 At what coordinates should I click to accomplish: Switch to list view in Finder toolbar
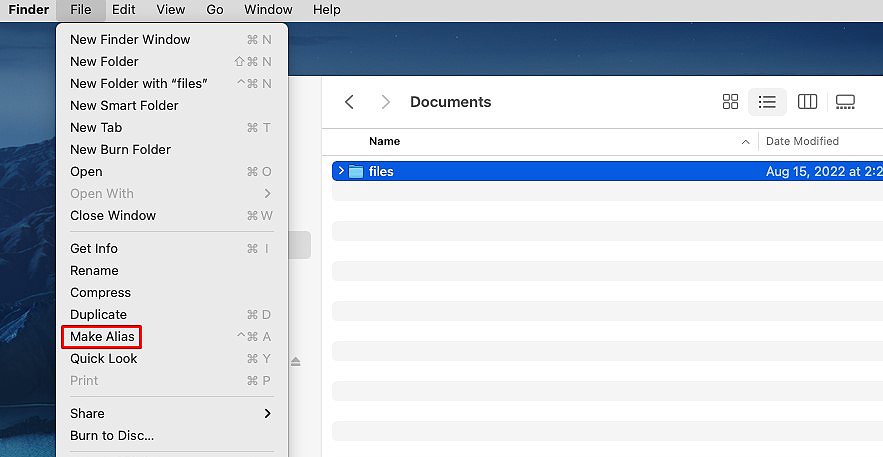(x=767, y=102)
